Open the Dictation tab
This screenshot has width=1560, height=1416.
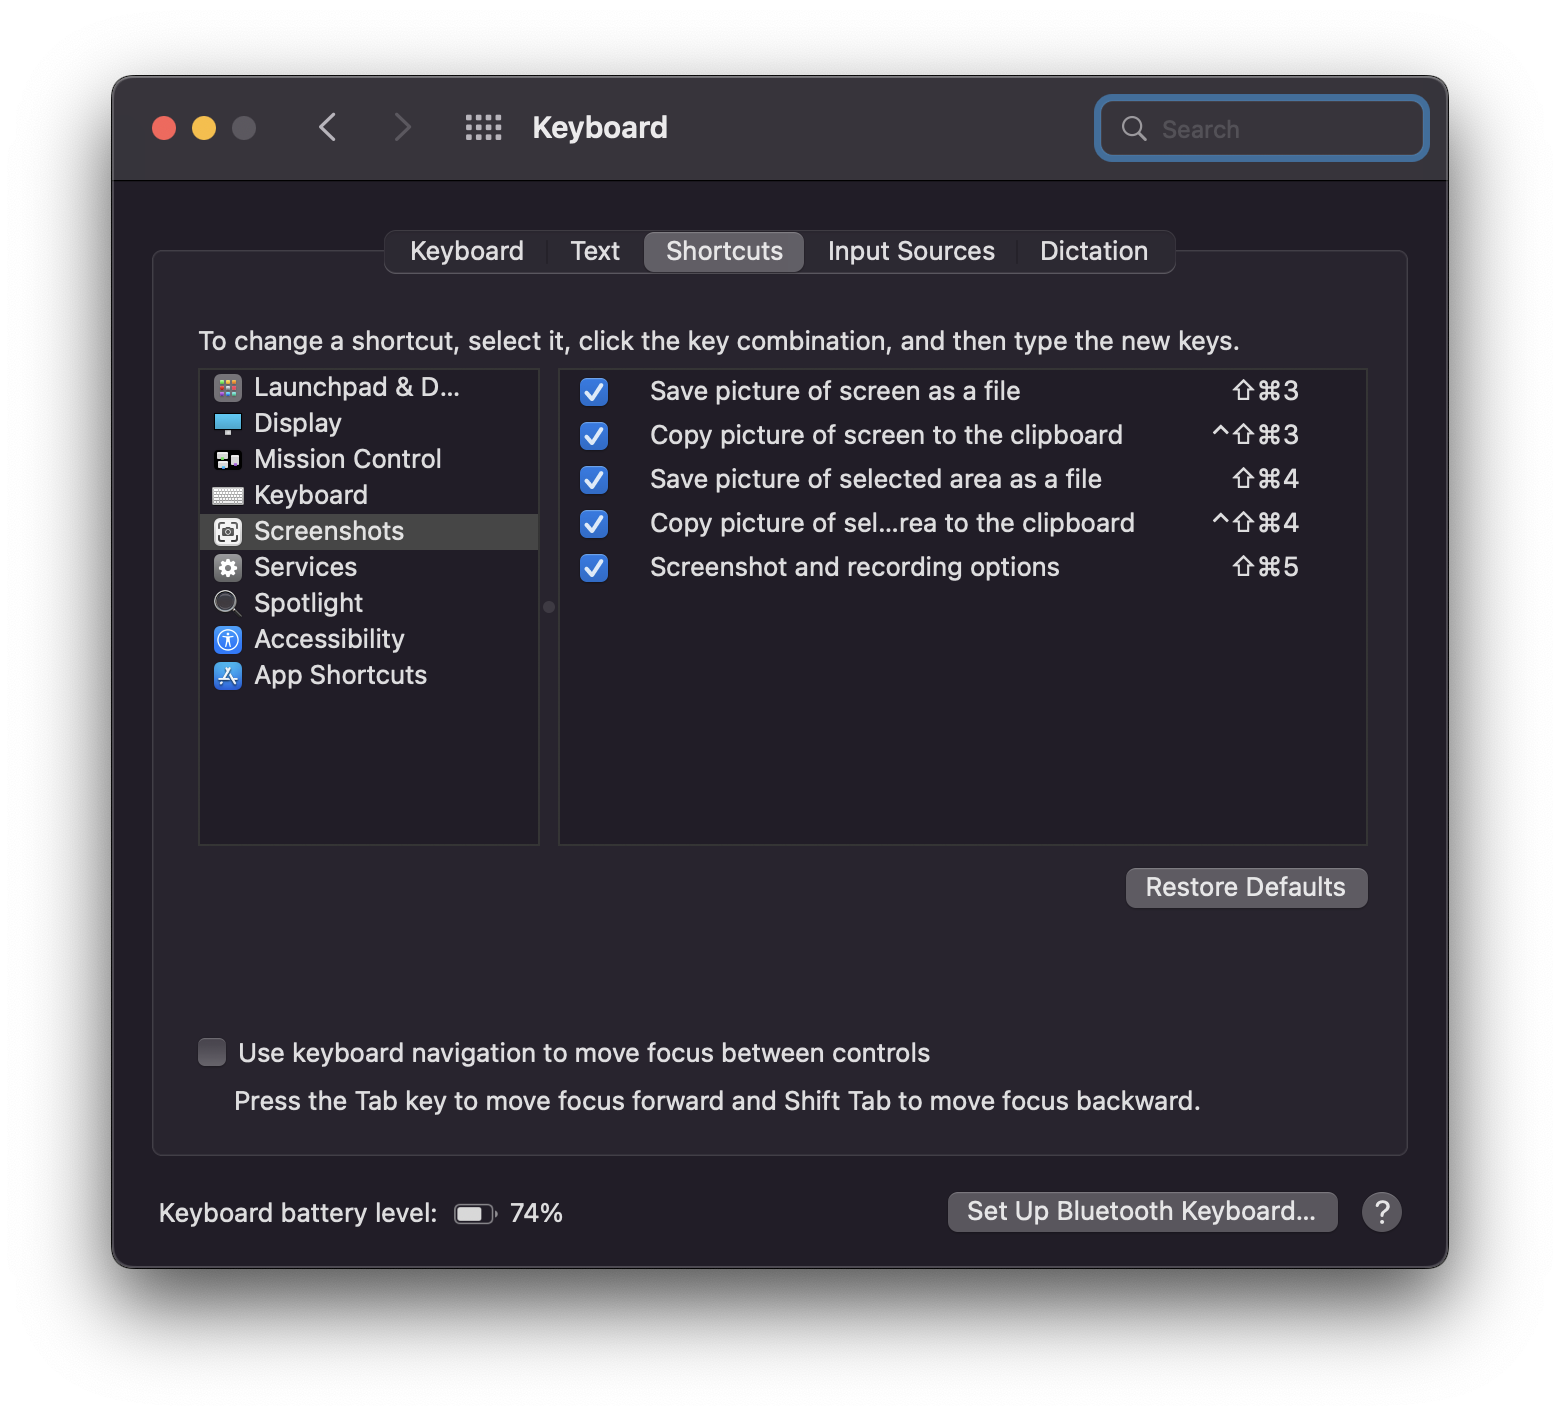[x=1093, y=251]
